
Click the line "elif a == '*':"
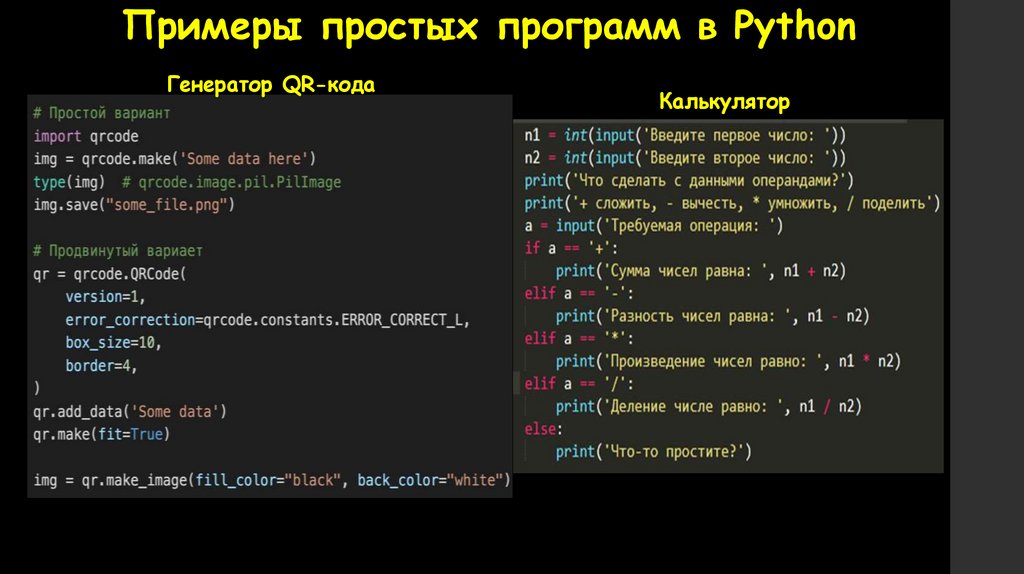[x=579, y=339]
